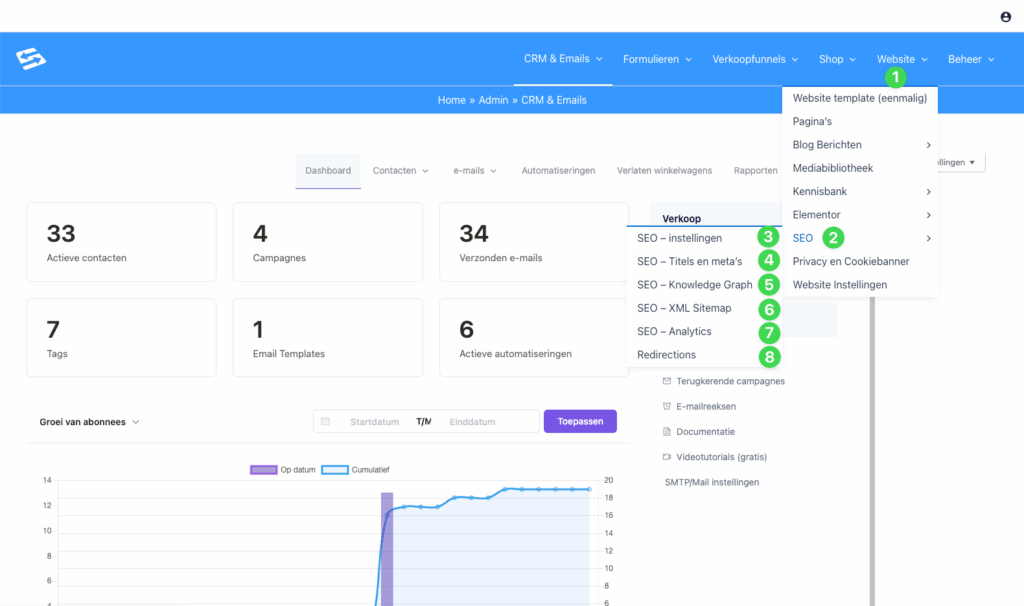Expand the Contacten tab dropdown

400,171
